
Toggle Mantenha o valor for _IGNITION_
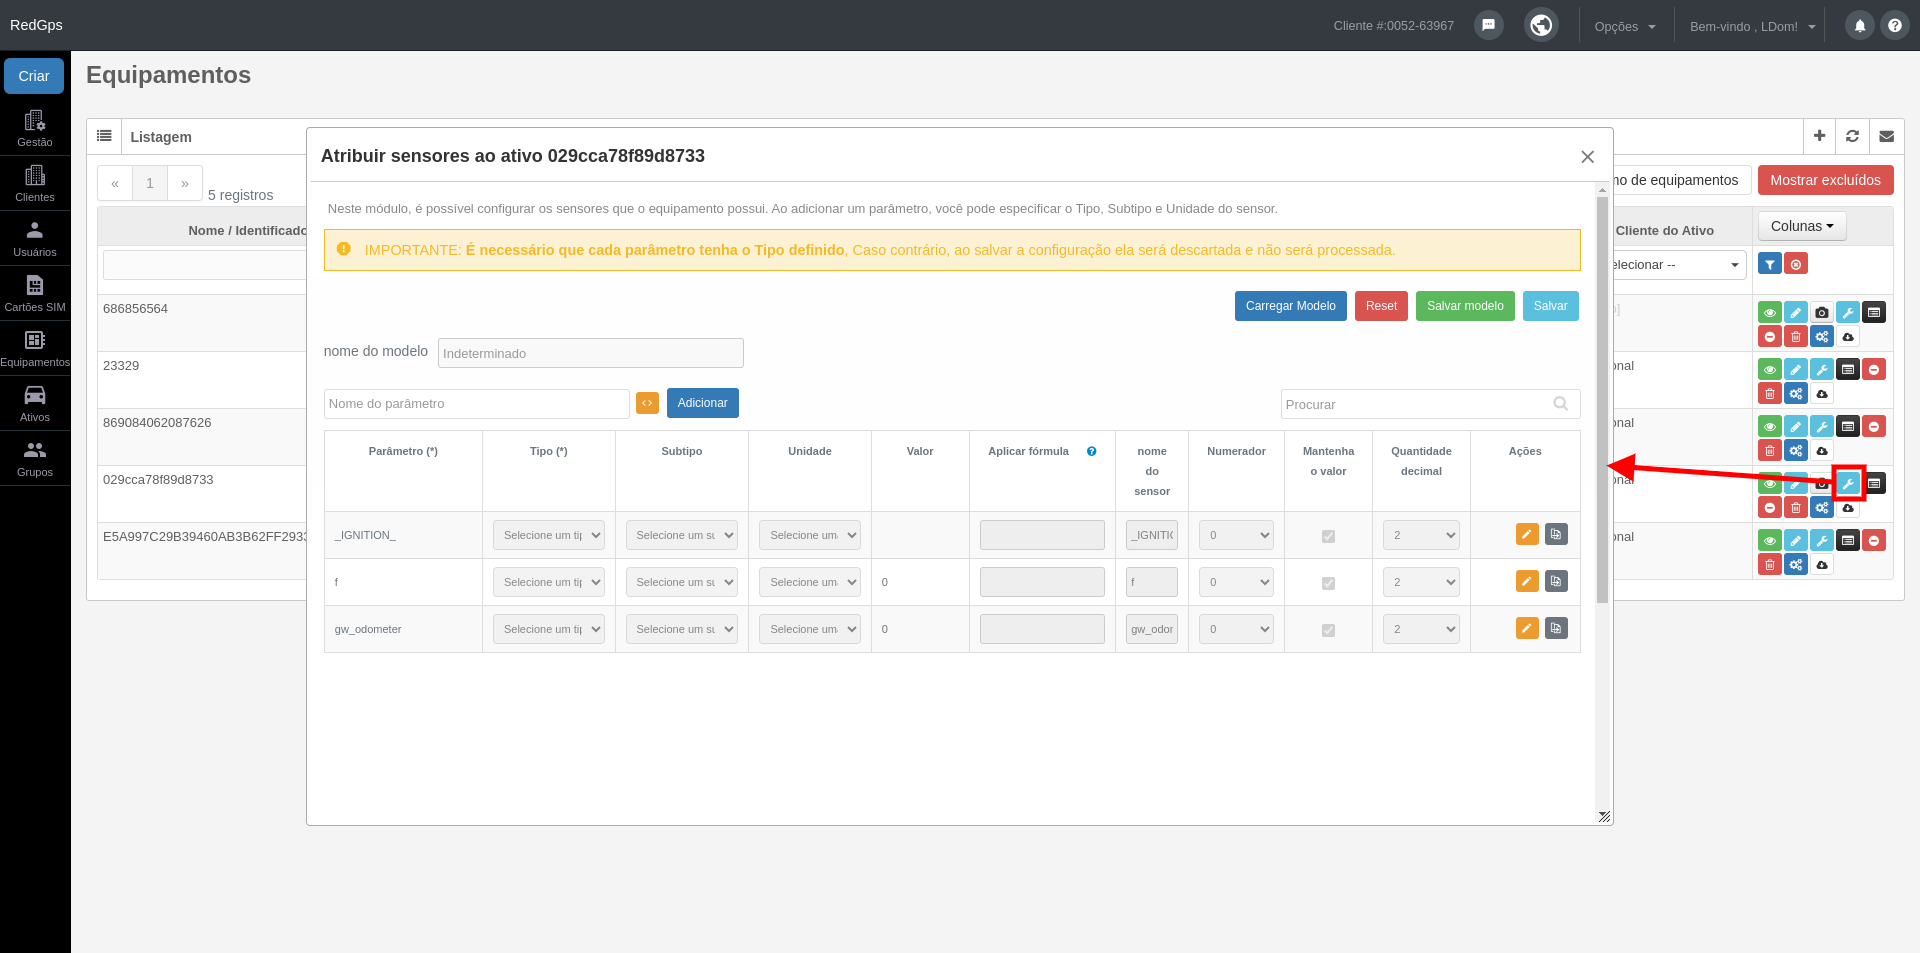[x=1328, y=536]
